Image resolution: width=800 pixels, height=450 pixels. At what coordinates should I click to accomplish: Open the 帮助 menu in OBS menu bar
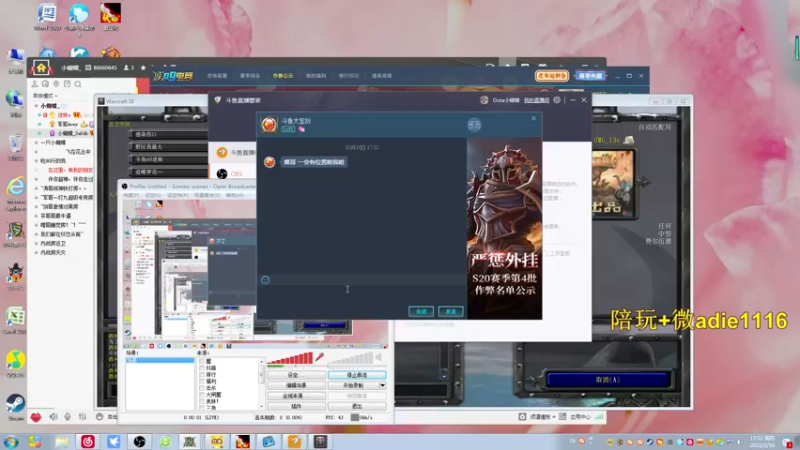click(234, 195)
